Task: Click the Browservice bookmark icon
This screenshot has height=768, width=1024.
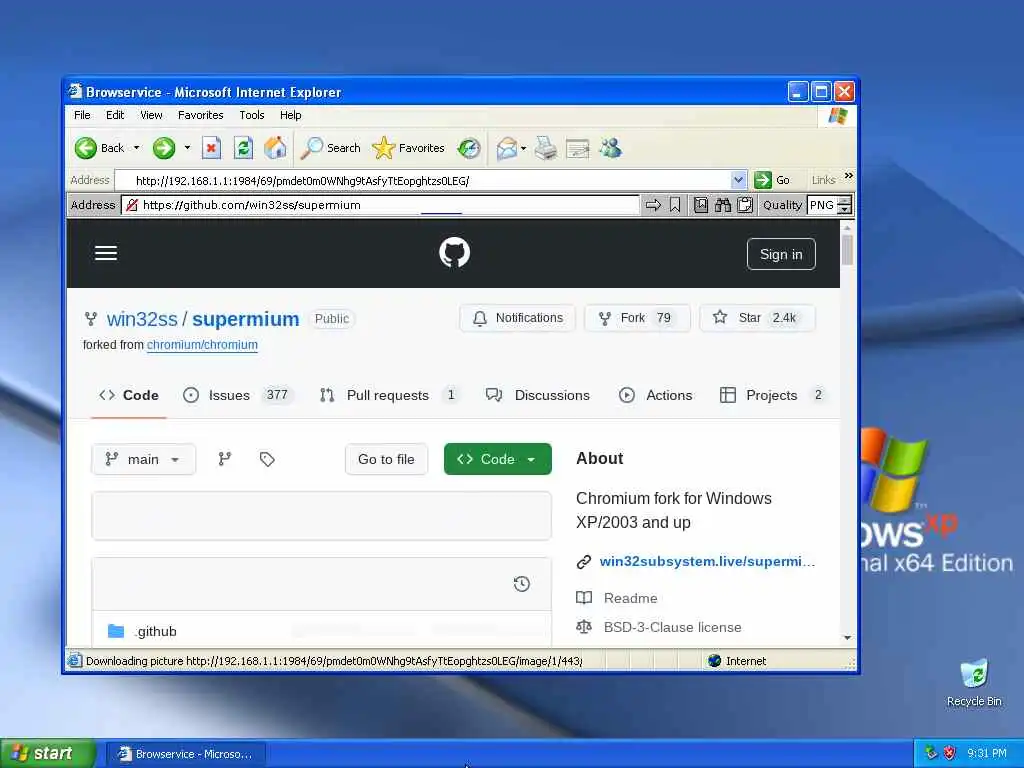Action: coord(675,205)
